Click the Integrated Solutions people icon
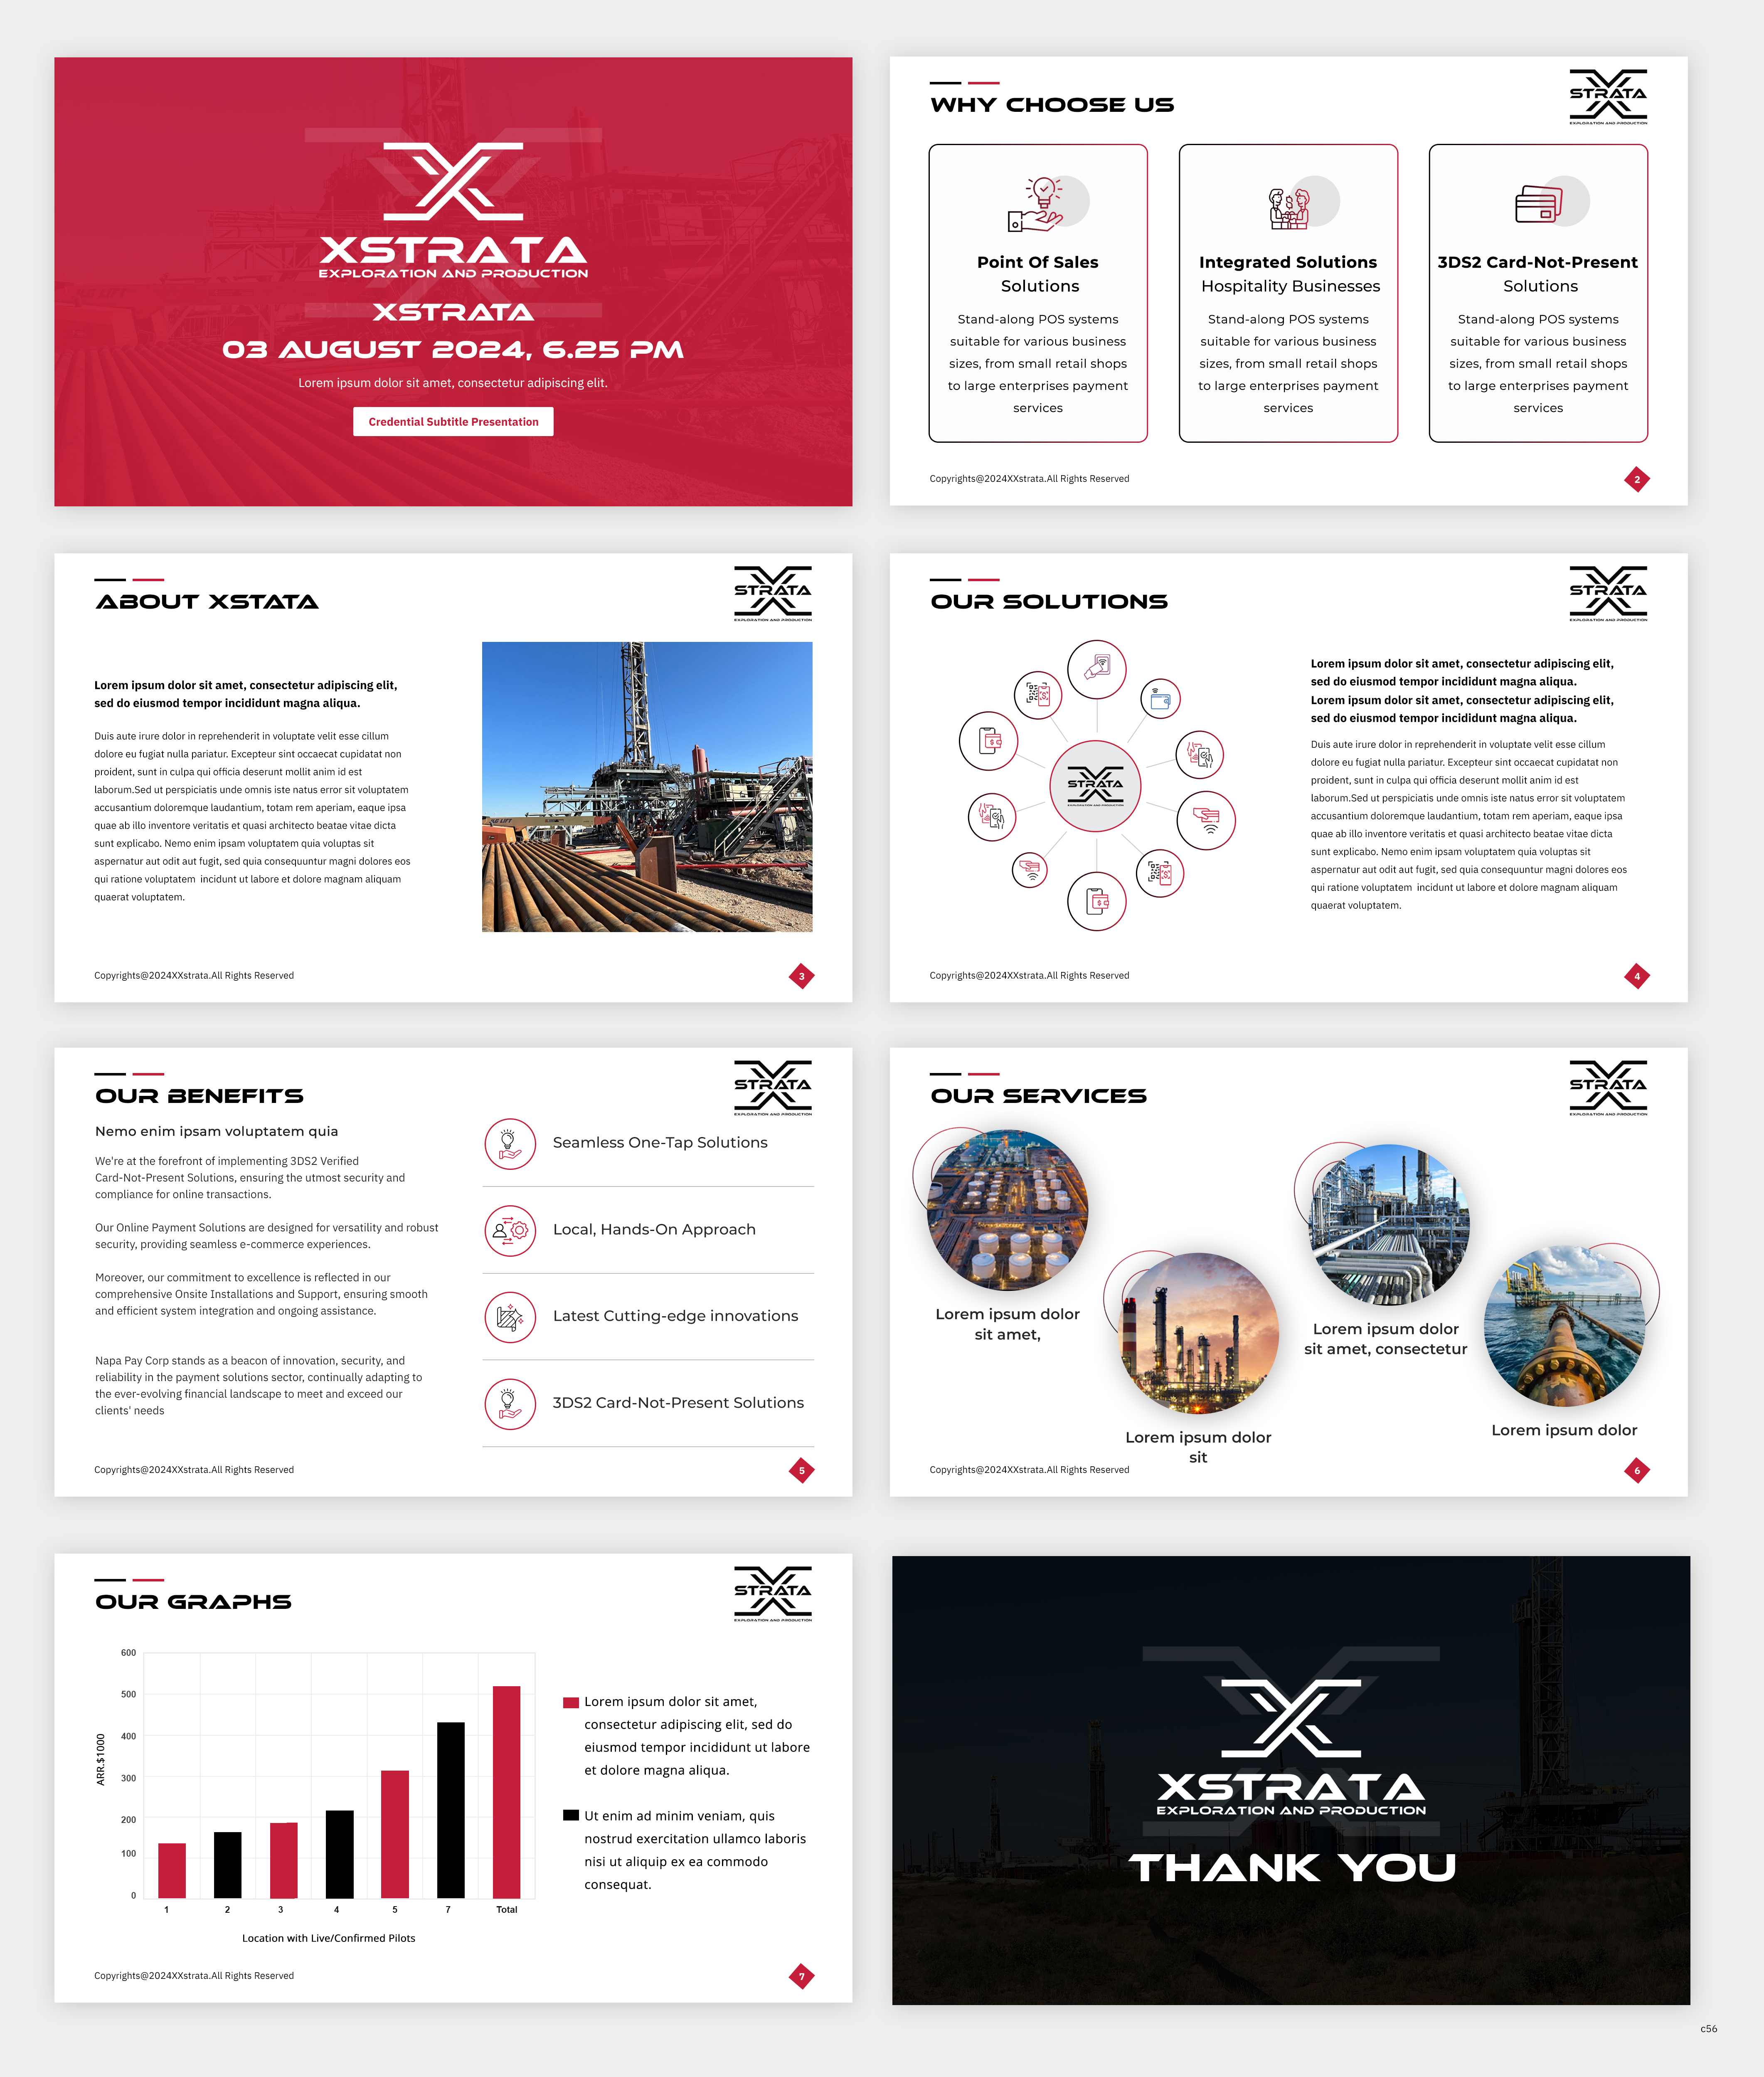The height and width of the screenshot is (2077, 1764). click(1288, 208)
